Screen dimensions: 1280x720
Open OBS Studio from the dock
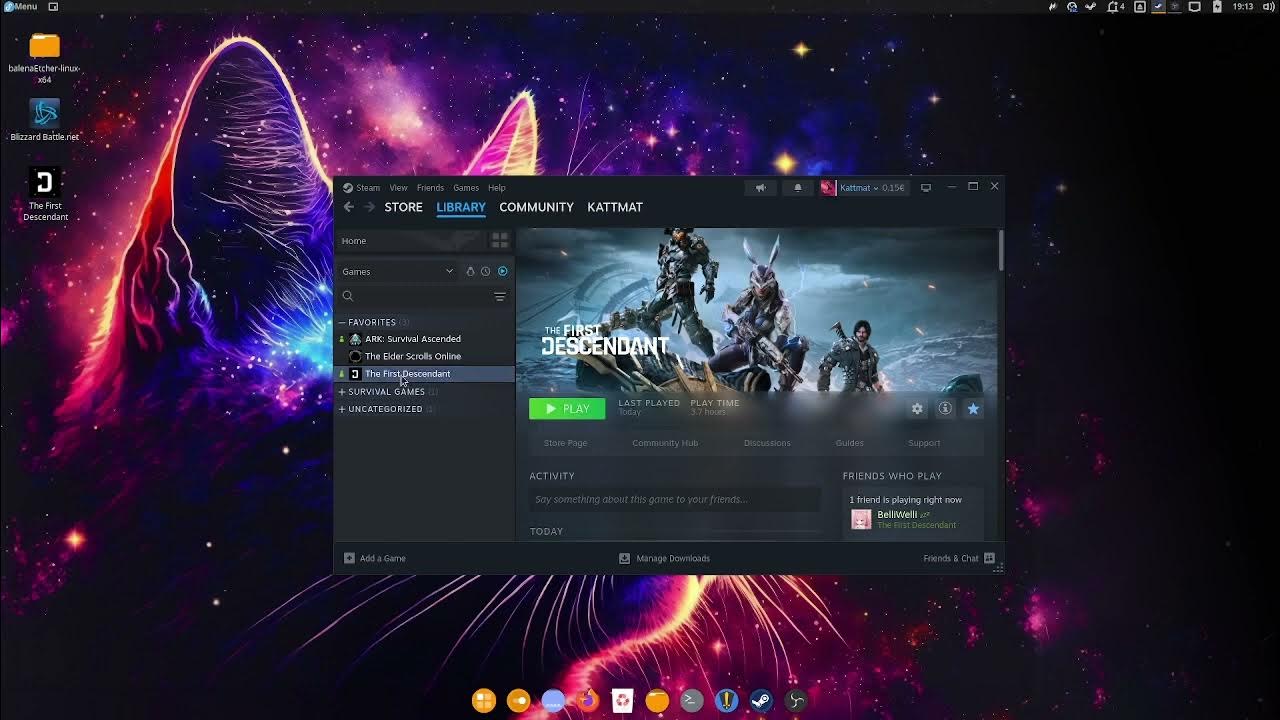(x=796, y=701)
